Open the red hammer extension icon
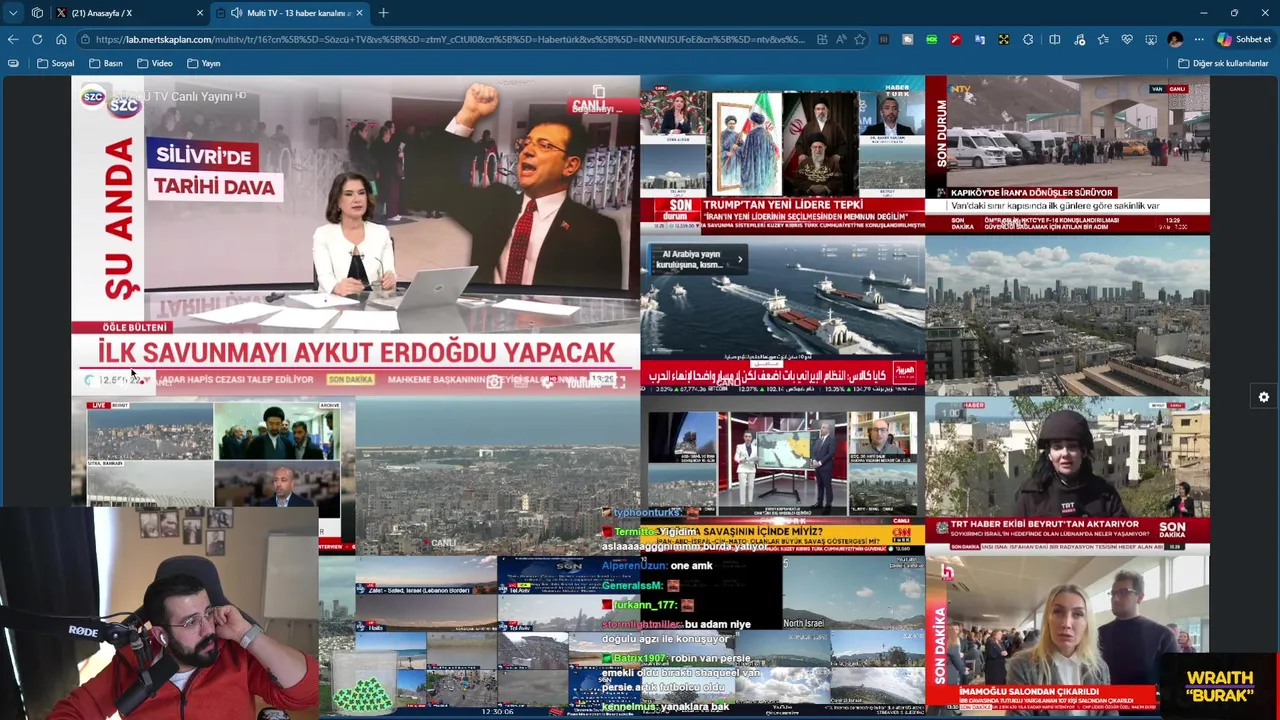Screen dimensions: 1280x720 956,39
